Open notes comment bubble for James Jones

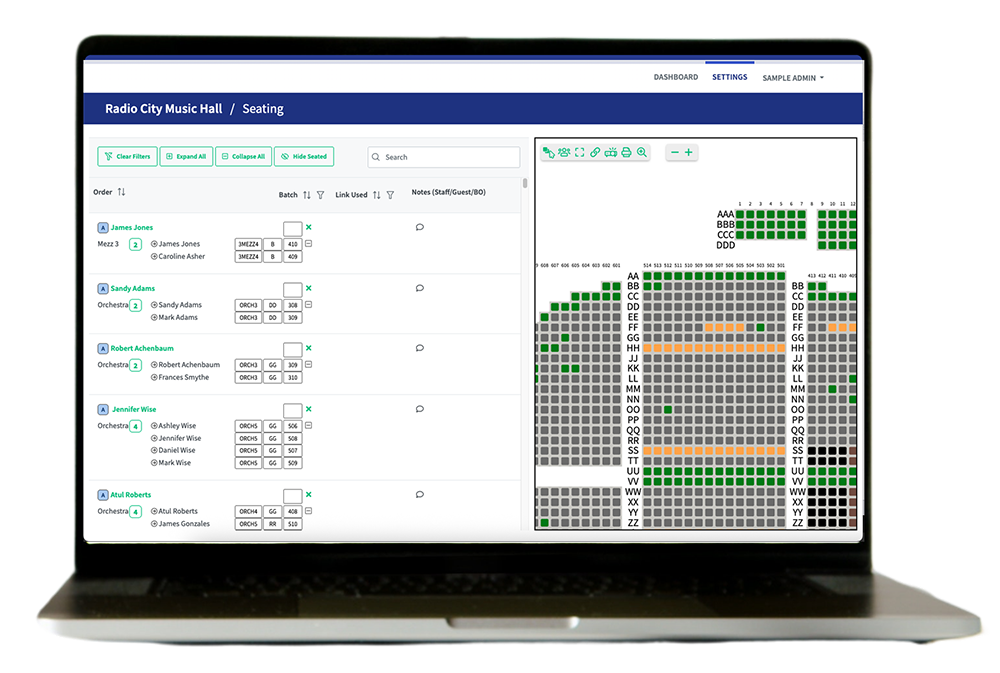click(x=419, y=228)
